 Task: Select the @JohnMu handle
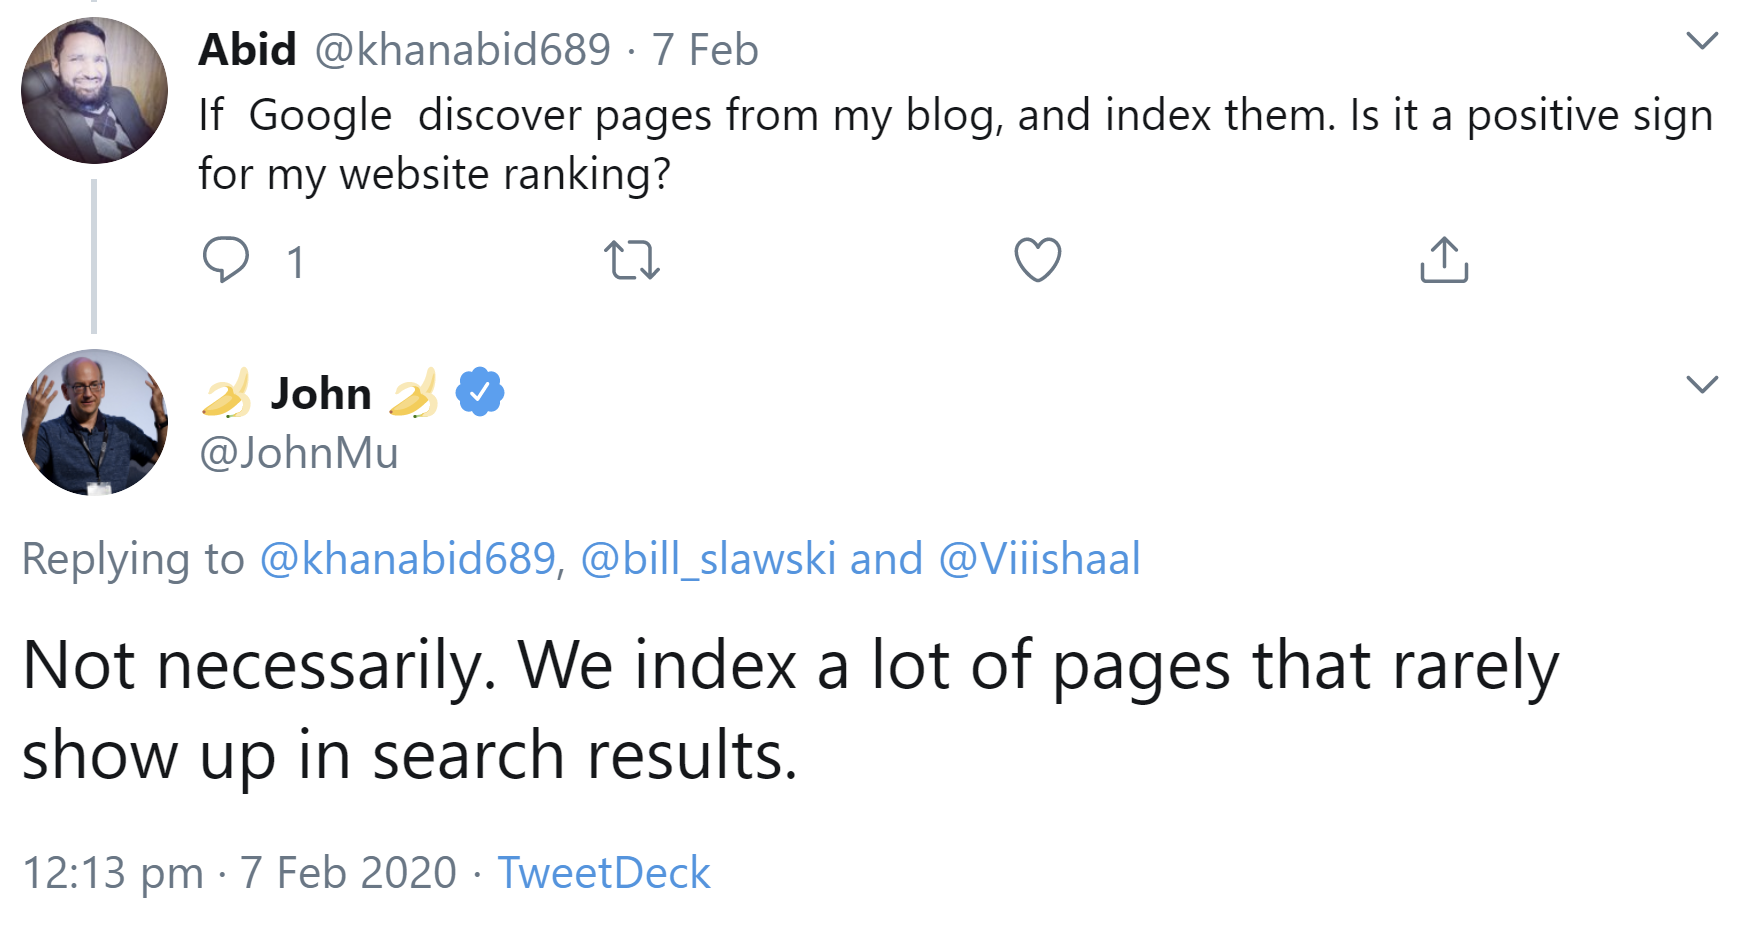tap(297, 453)
